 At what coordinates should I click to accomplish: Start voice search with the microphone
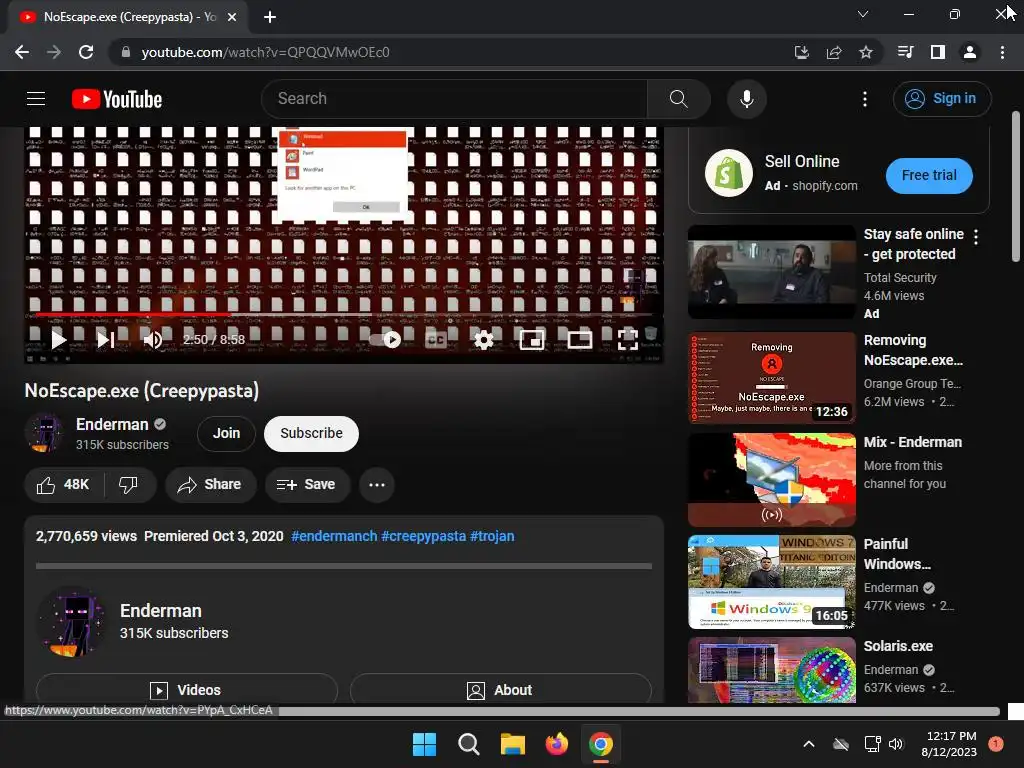tap(746, 99)
